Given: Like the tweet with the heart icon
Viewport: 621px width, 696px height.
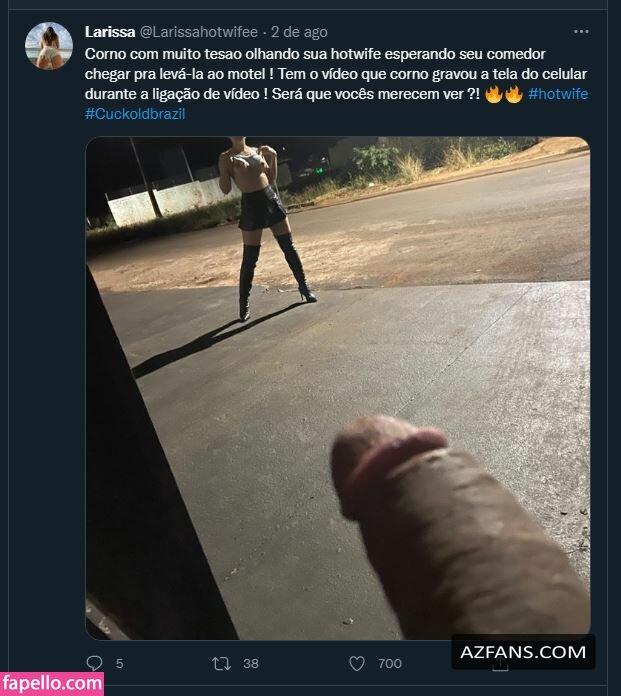Looking at the screenshot, I should (x=357, y=664).
